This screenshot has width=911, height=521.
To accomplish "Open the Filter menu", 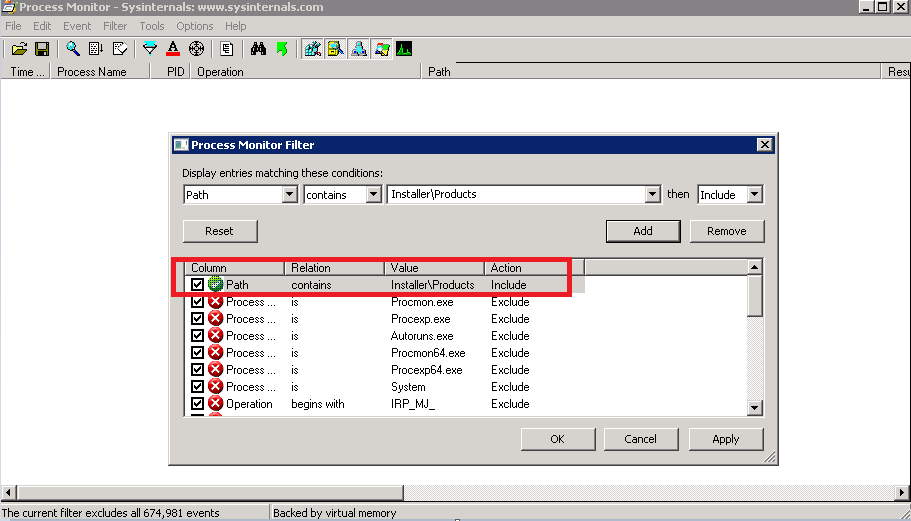I will (x=115, y=26).
